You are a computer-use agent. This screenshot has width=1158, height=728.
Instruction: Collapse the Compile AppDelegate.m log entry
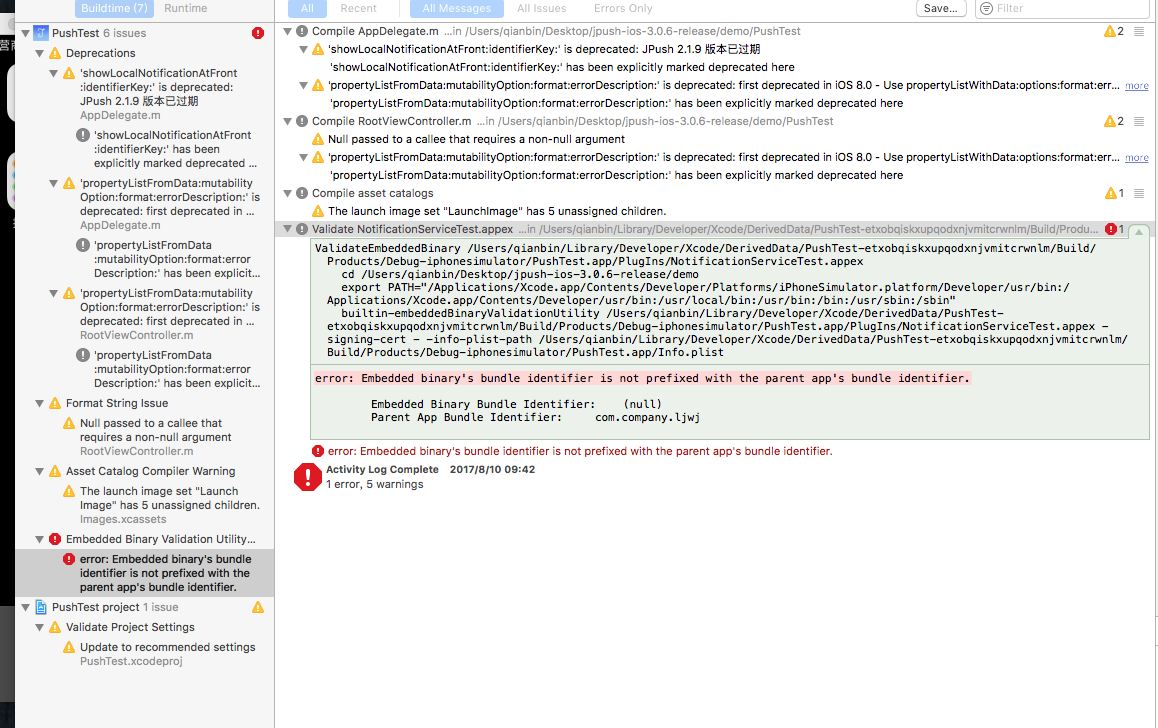coord(288,31)
